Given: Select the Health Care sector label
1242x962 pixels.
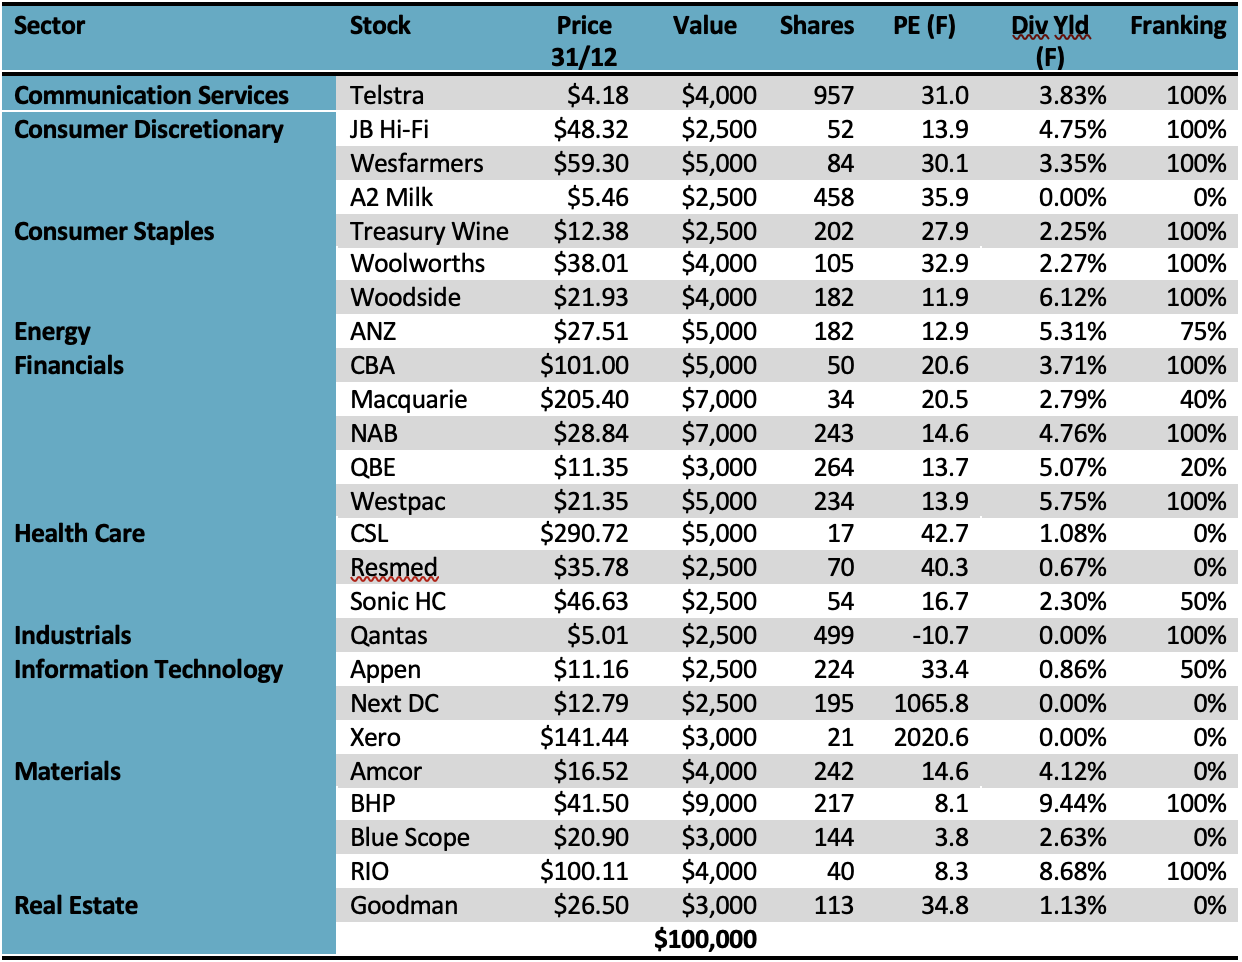Looking at the screenshot, I should pyautogui.click(x=79, y=534).
